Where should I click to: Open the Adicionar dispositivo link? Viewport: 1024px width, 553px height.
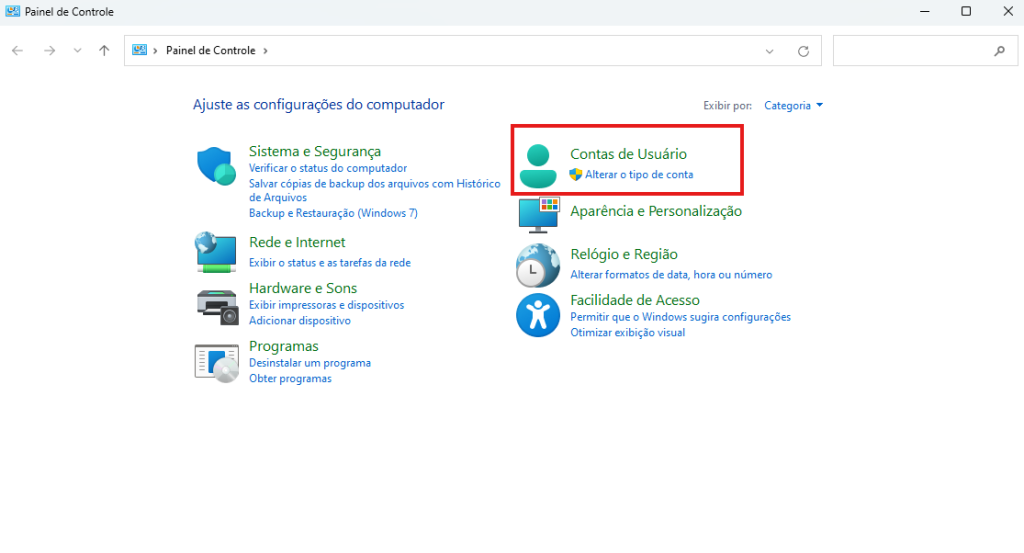[299, 321]
